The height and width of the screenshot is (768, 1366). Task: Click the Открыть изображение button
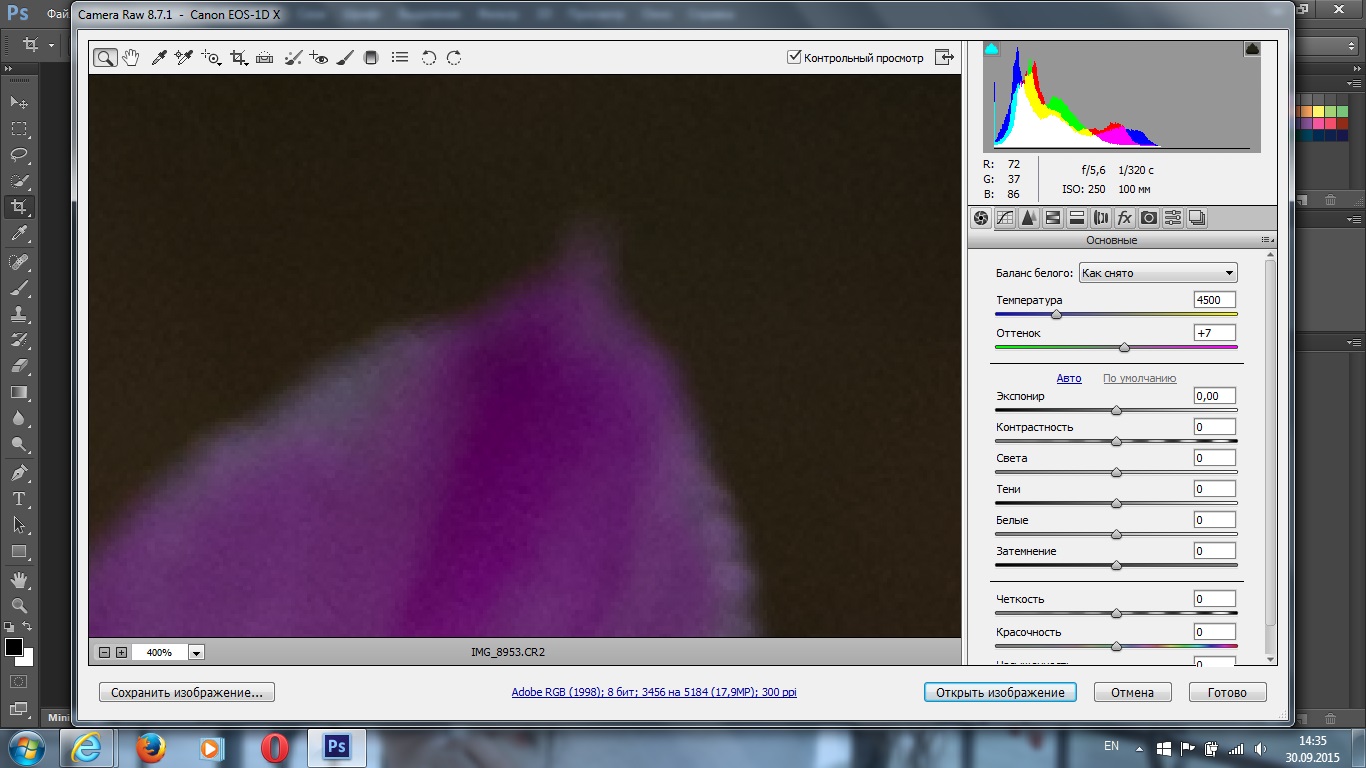click(1000, 692)
